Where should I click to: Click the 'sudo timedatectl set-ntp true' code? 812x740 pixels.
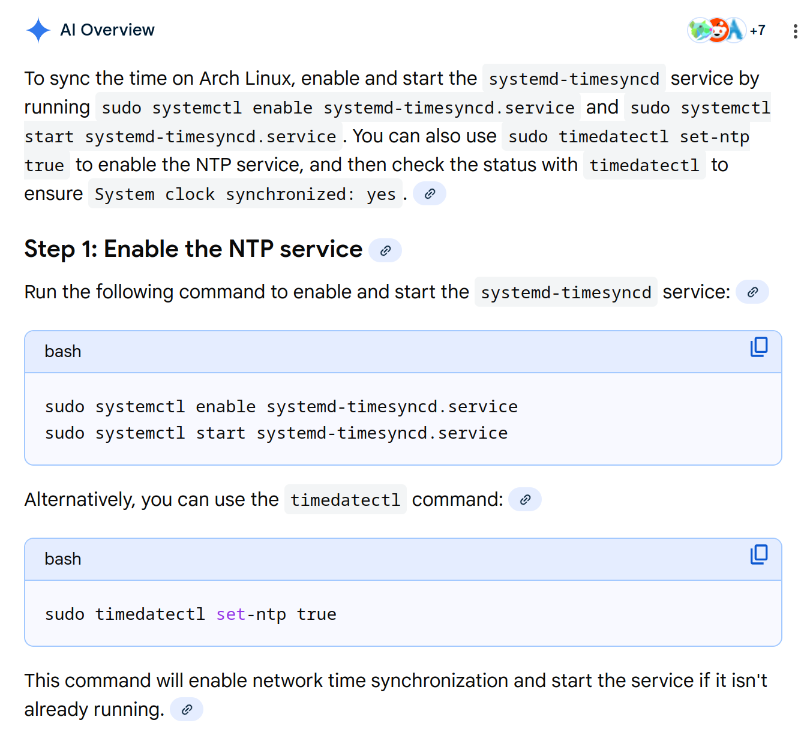click(x=190, y=614)
